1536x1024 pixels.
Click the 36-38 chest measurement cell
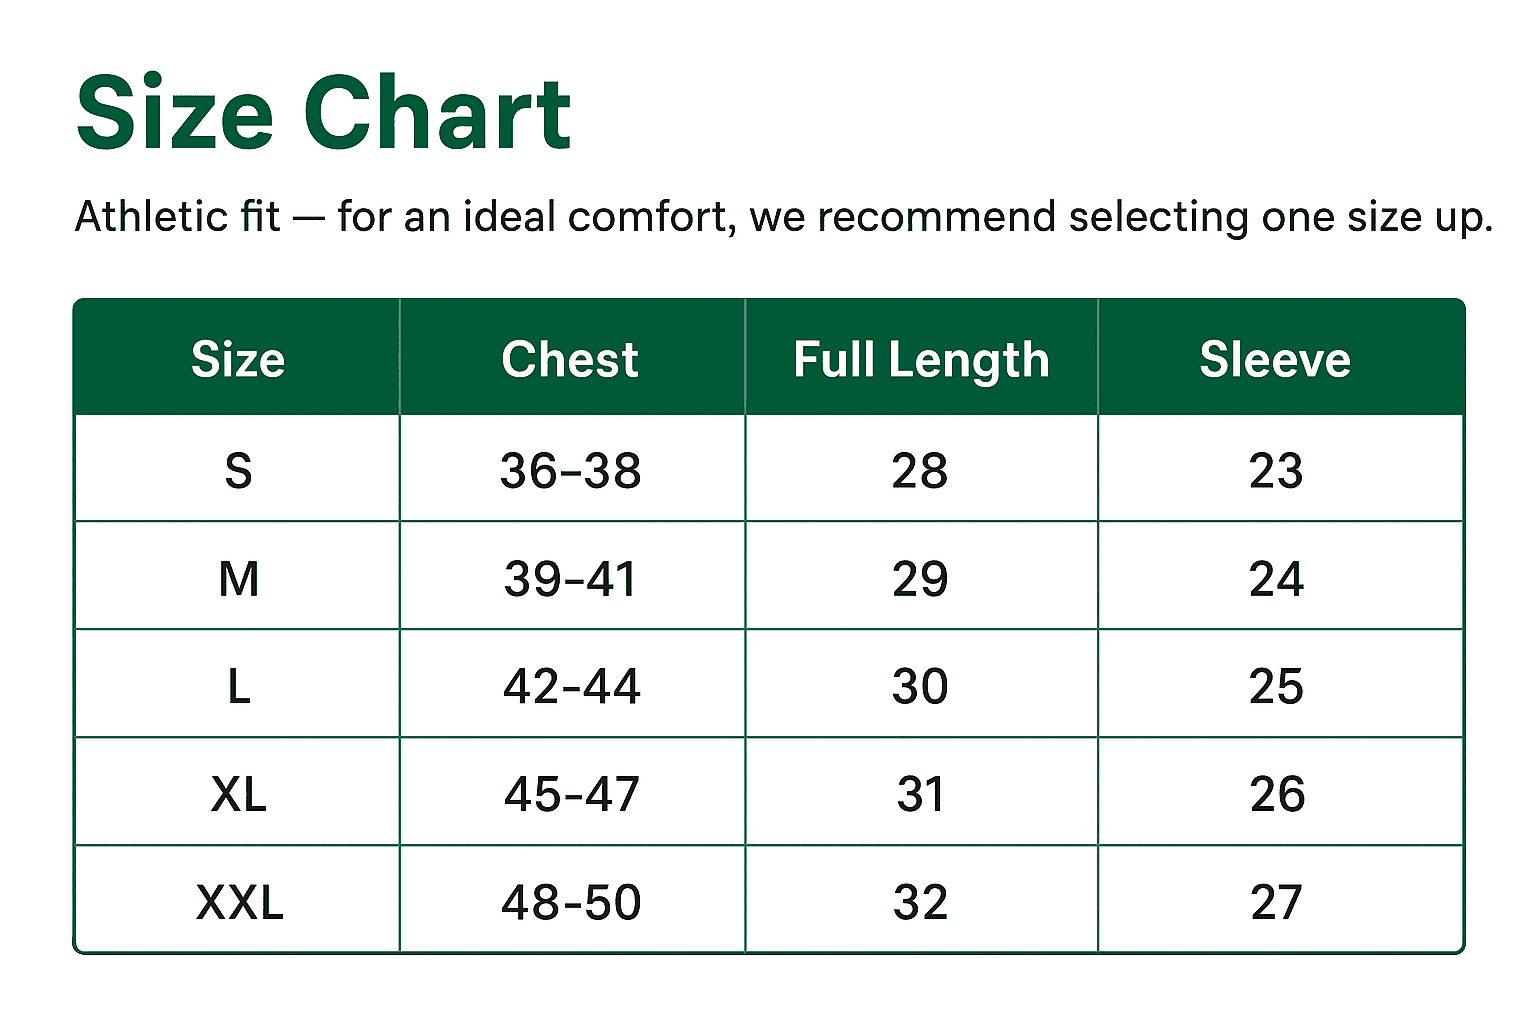[x=570, y=470]
